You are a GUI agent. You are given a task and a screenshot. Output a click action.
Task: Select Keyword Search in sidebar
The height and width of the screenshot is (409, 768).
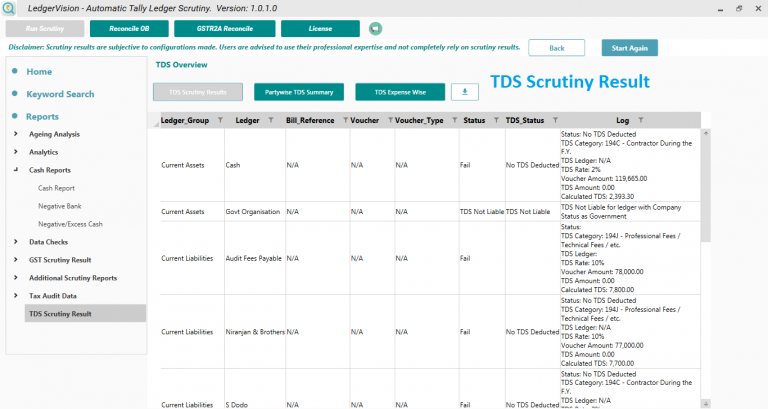click(60, 94)
